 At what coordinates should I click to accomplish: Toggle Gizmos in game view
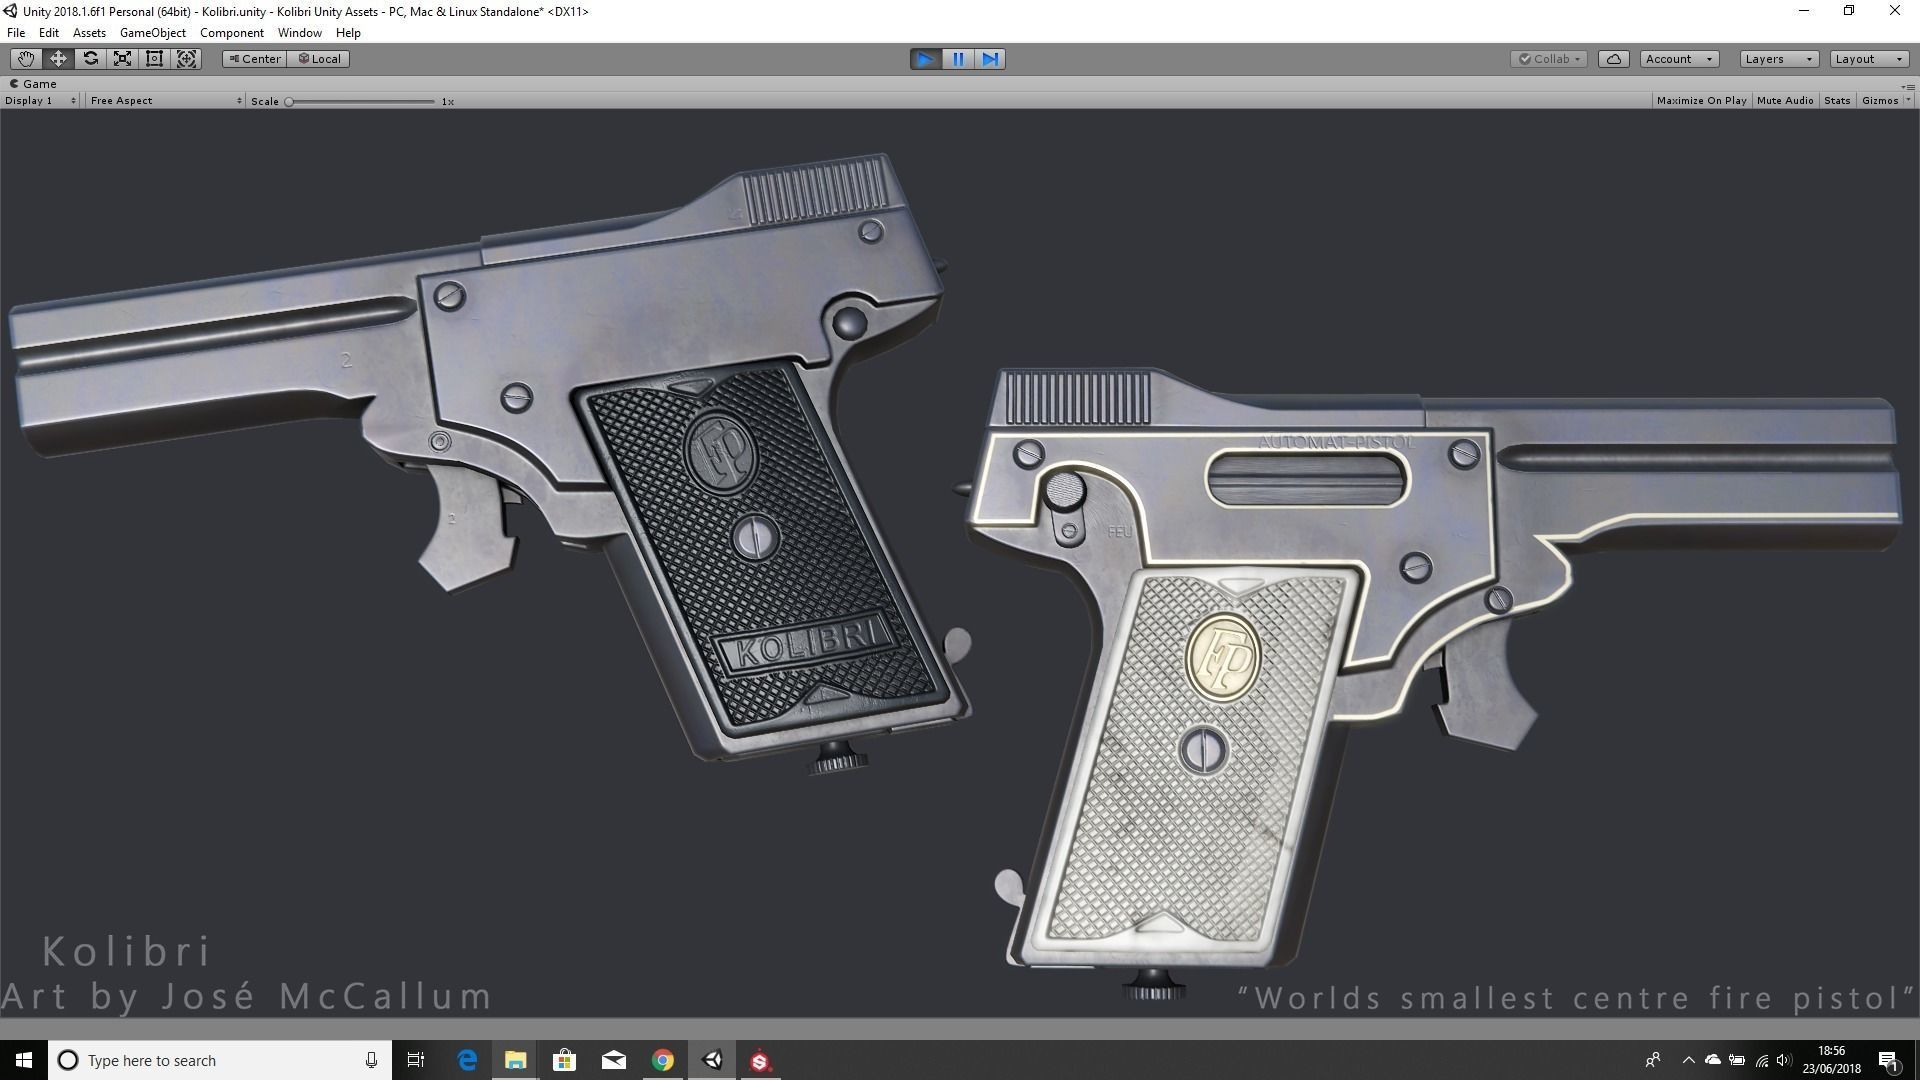click(x=1880, y=101)
